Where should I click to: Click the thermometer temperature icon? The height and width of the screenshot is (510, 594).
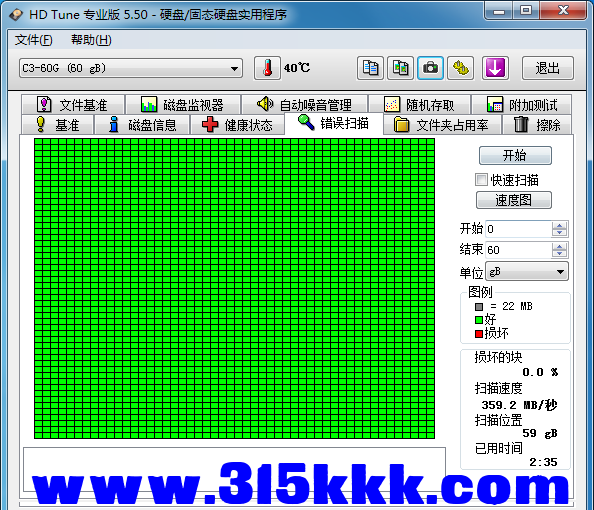[267, 68]
